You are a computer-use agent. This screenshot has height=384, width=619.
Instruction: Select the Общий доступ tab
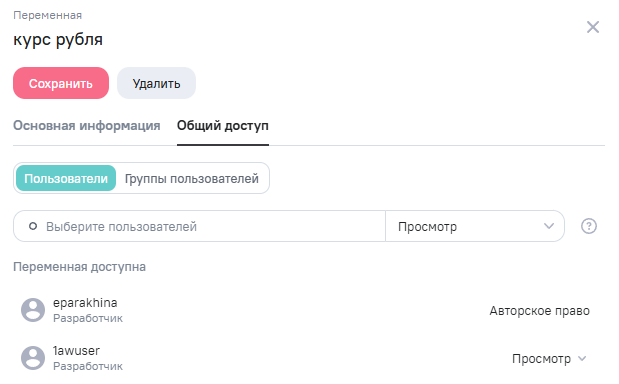(223, 126)
